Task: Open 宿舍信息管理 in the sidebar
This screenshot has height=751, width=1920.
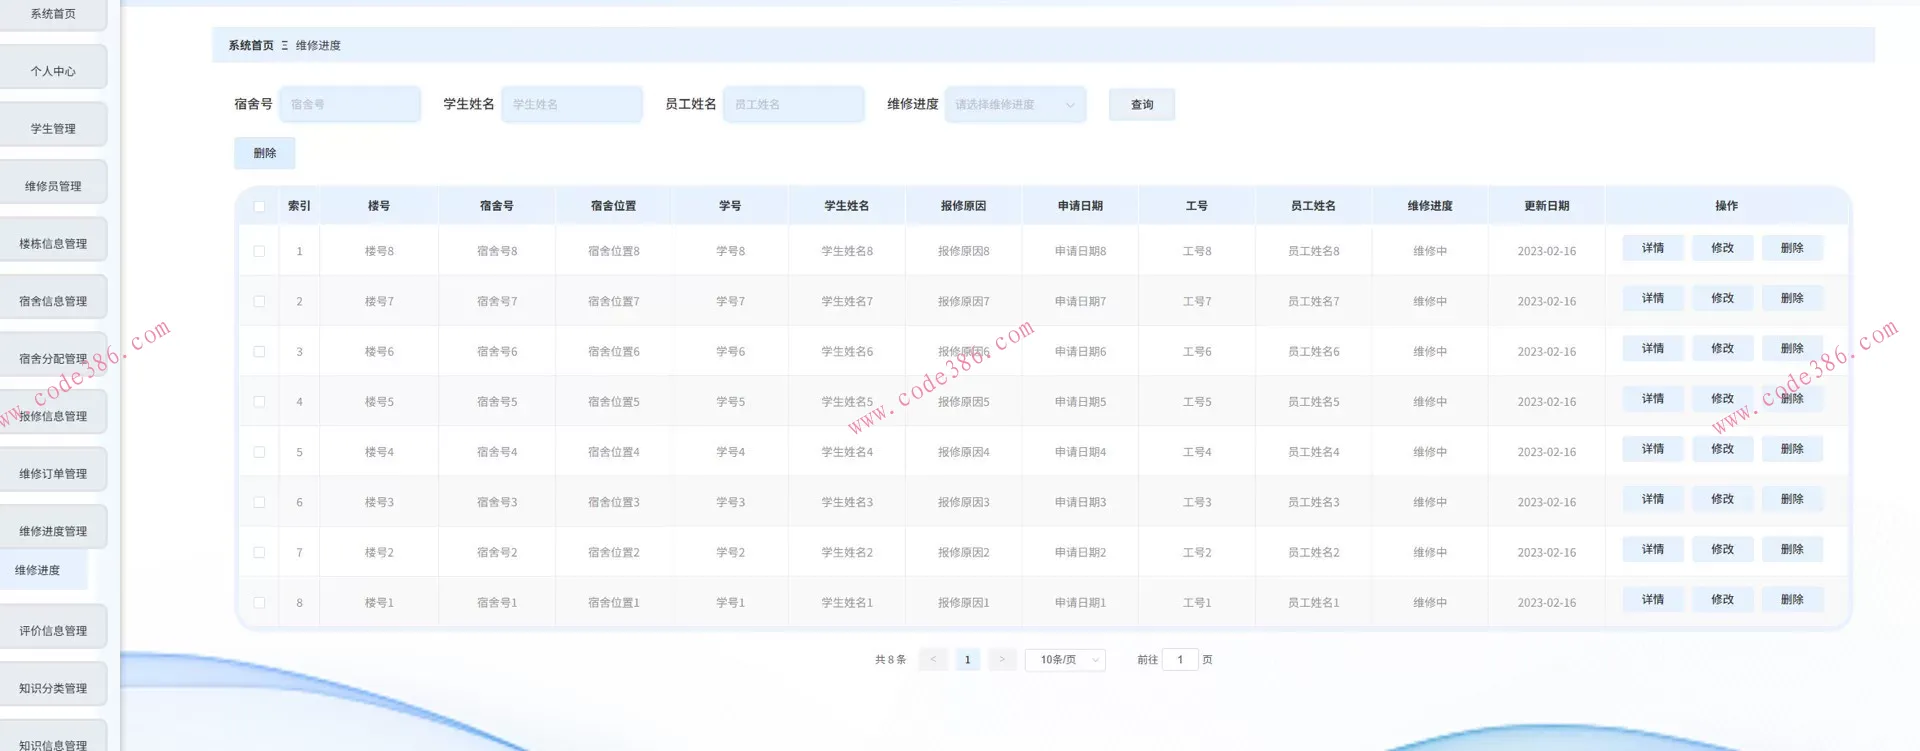Action: [x=53, y=301]
